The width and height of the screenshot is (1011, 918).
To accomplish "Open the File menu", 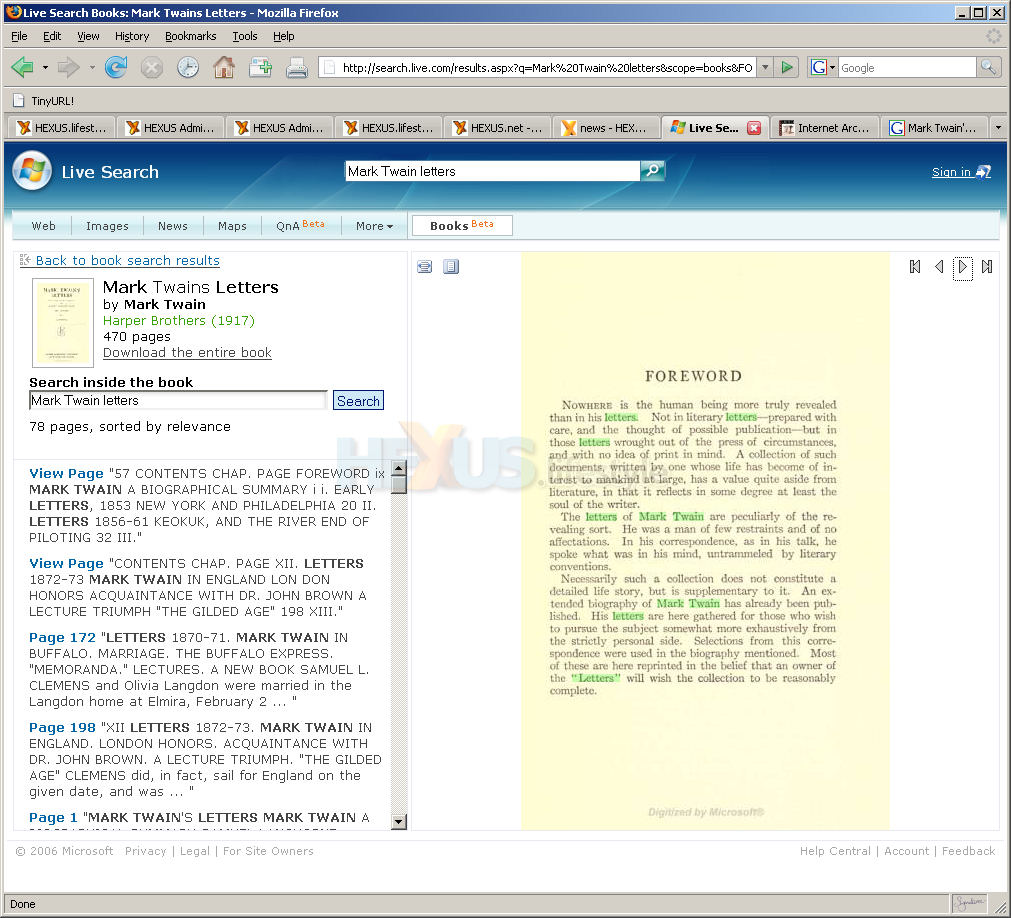I will click(19, 36).
